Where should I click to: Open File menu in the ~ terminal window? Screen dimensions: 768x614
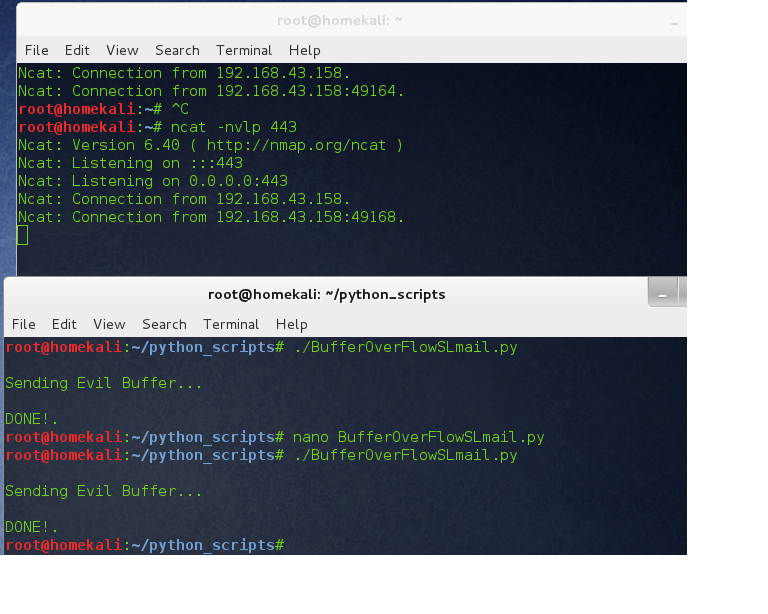pos(37,50)
